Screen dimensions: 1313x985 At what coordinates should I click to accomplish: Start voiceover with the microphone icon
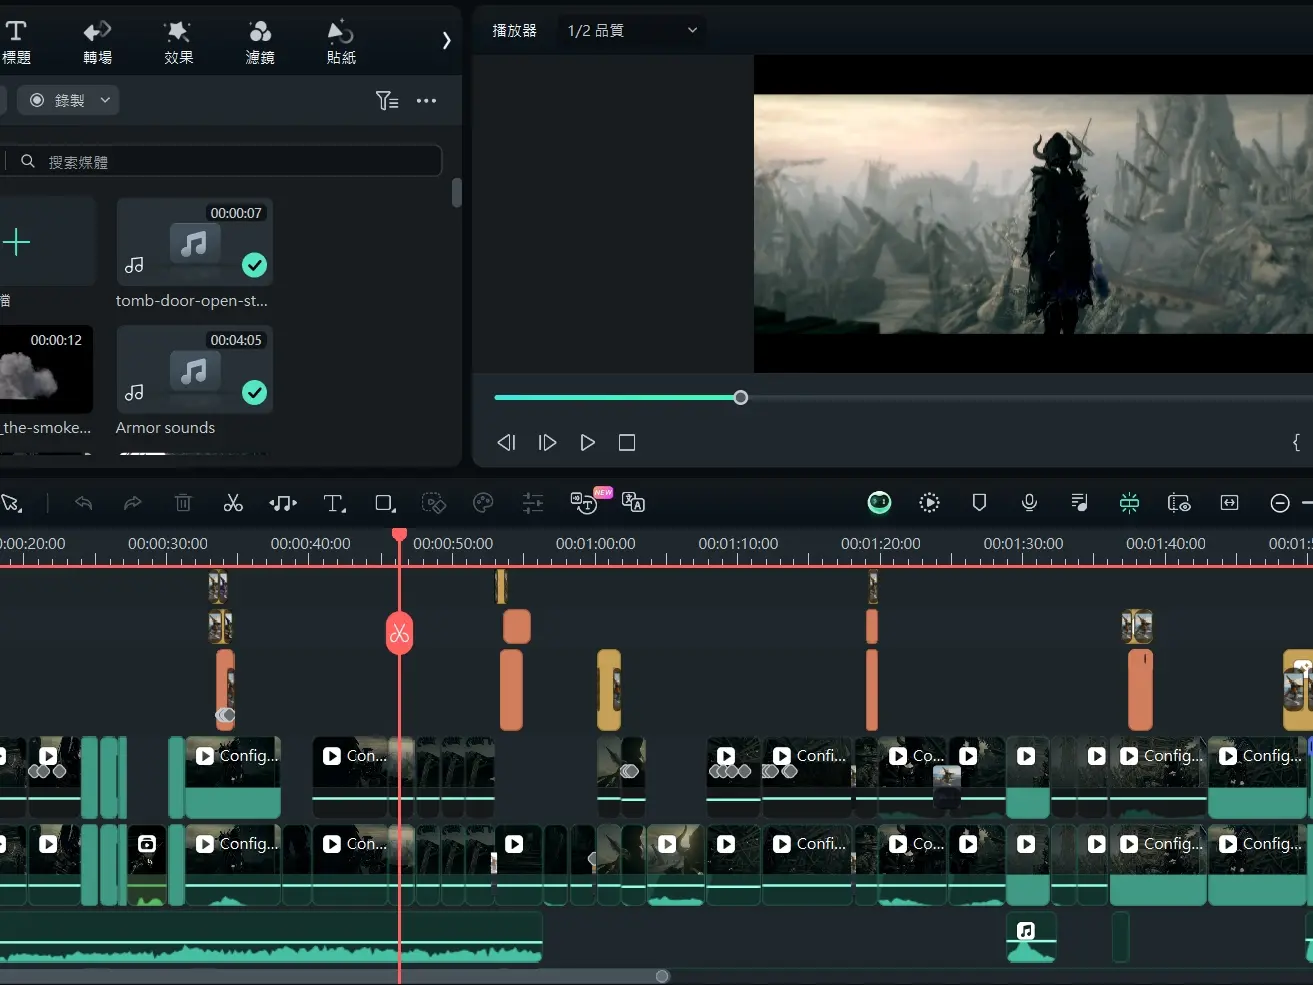coord(1029,503)
